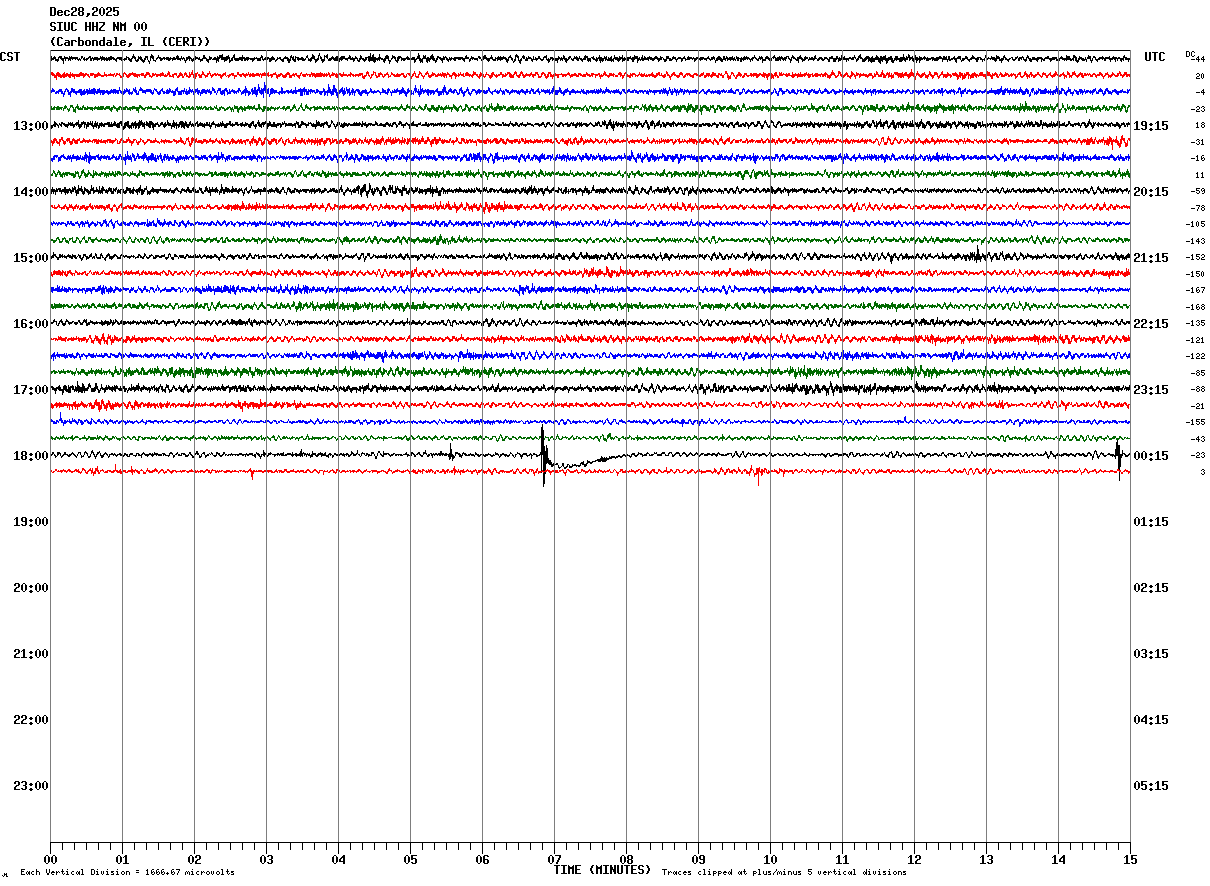Click the large black spike near minute 07
The width and height of the screenshot is (1210, 886).
tap(543, 455)
